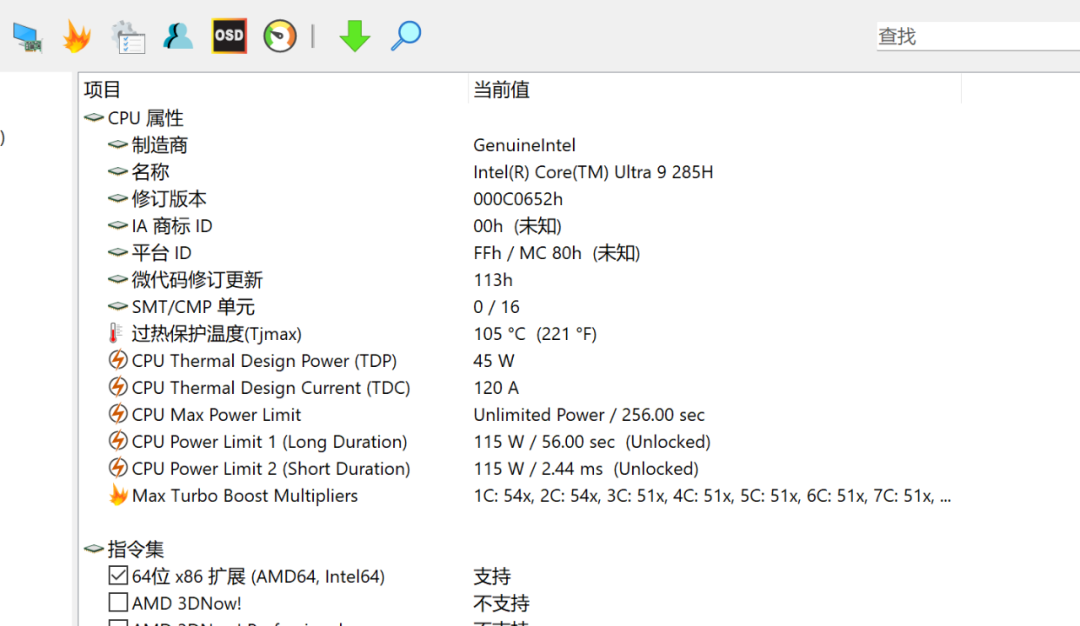Click the Unlimited Power / 256.00 sec value
Viewport: 1080px width, 626px height.
pos(589,415)
